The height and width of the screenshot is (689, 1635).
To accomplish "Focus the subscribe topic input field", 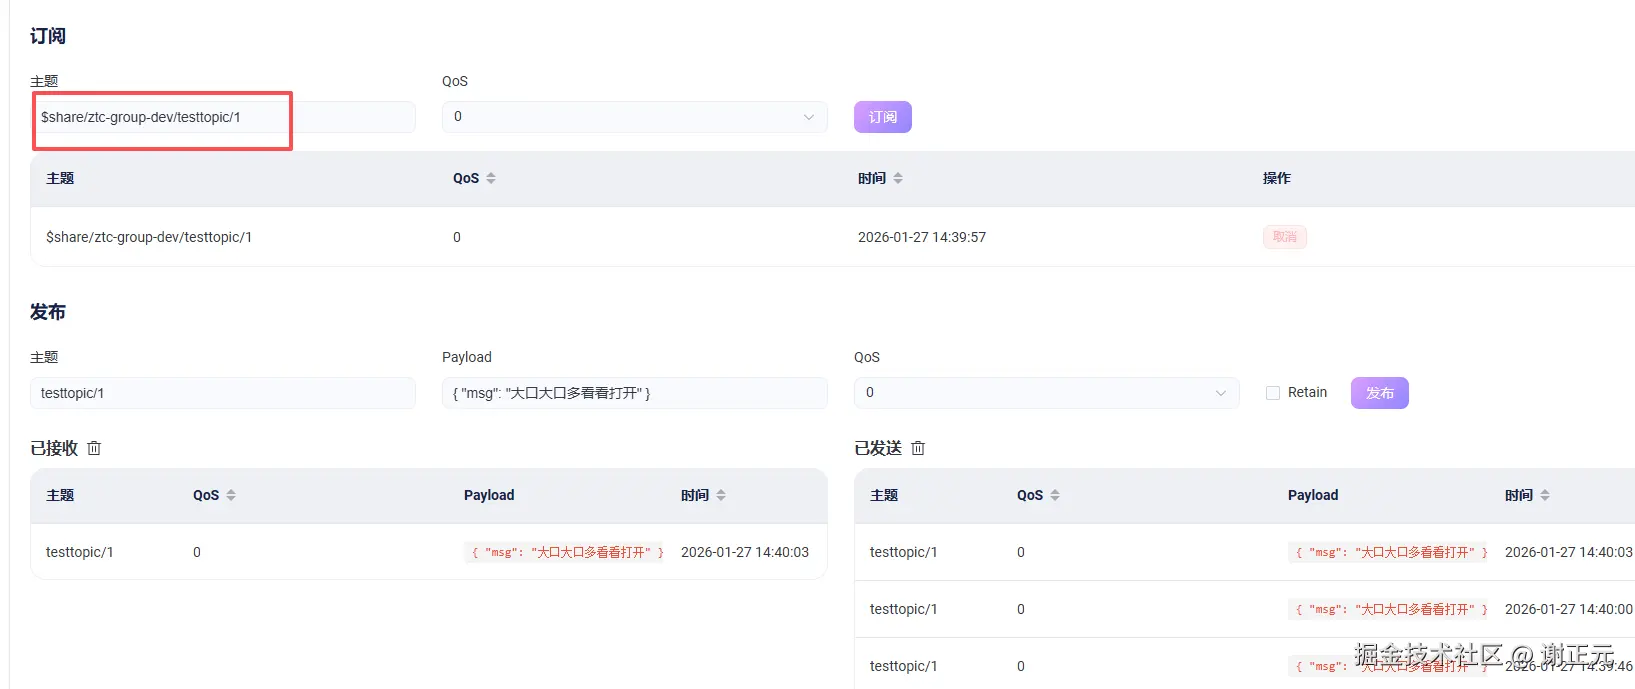I will point(222,117).
